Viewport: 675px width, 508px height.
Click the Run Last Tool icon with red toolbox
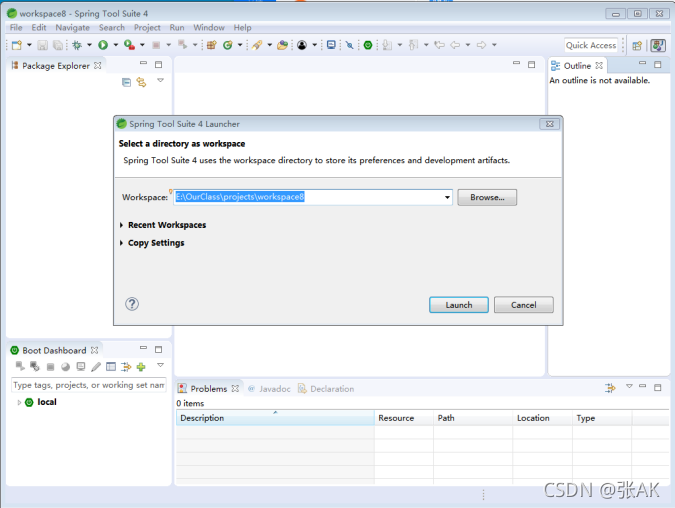129,45
